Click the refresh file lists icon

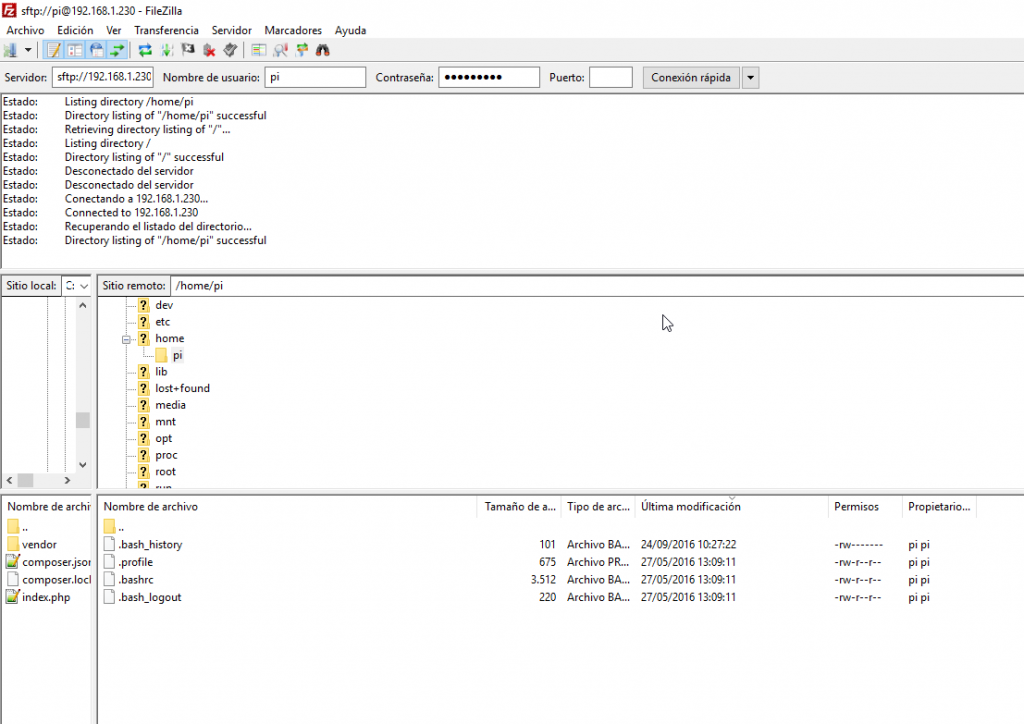[145, 49]
